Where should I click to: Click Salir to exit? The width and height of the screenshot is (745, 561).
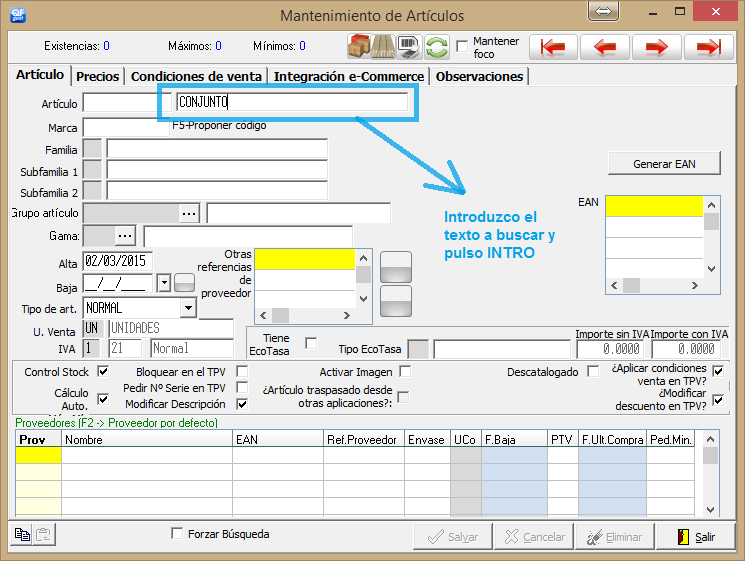(x=696, y=537)
